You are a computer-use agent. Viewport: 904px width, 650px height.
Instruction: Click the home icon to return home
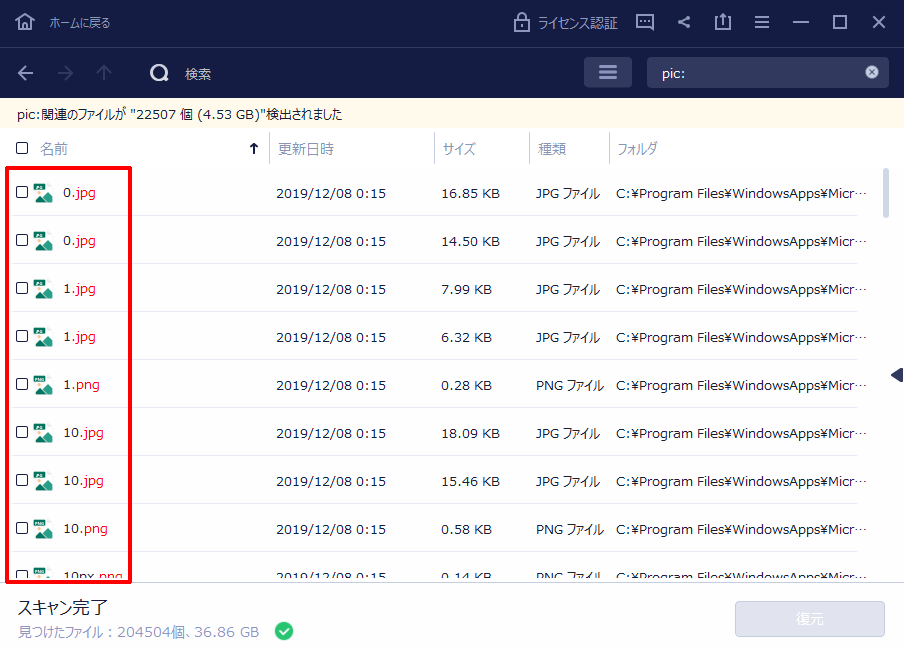click(x=25, y=22)
